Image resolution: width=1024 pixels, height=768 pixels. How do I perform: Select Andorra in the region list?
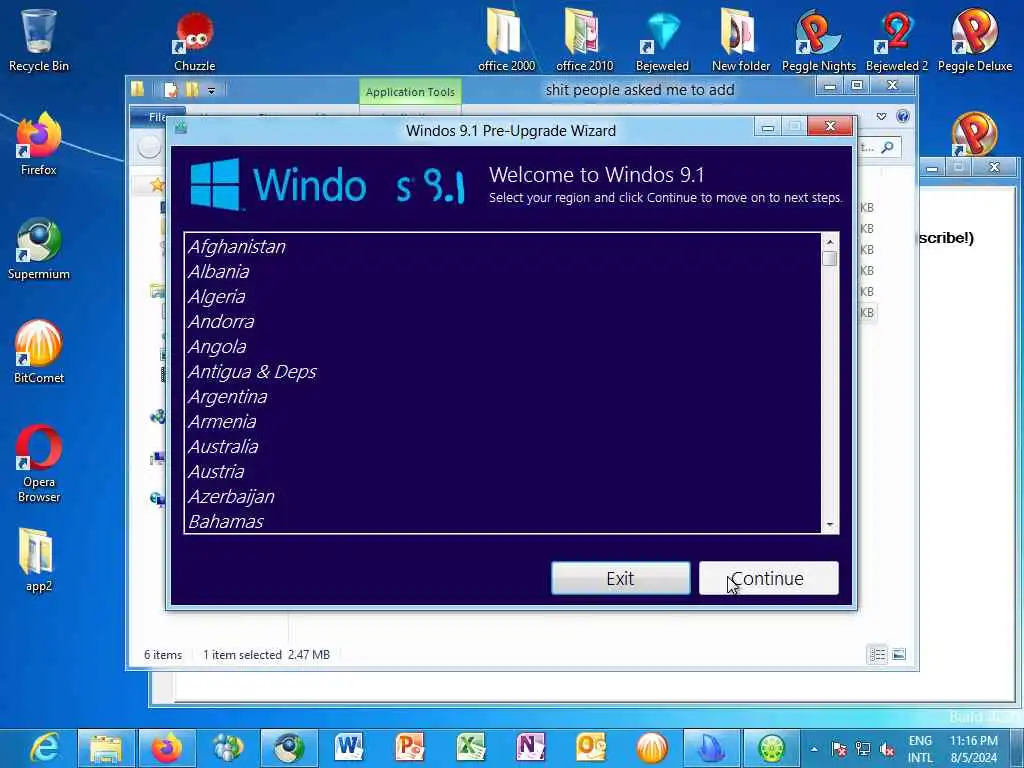(x=502, y=321)
